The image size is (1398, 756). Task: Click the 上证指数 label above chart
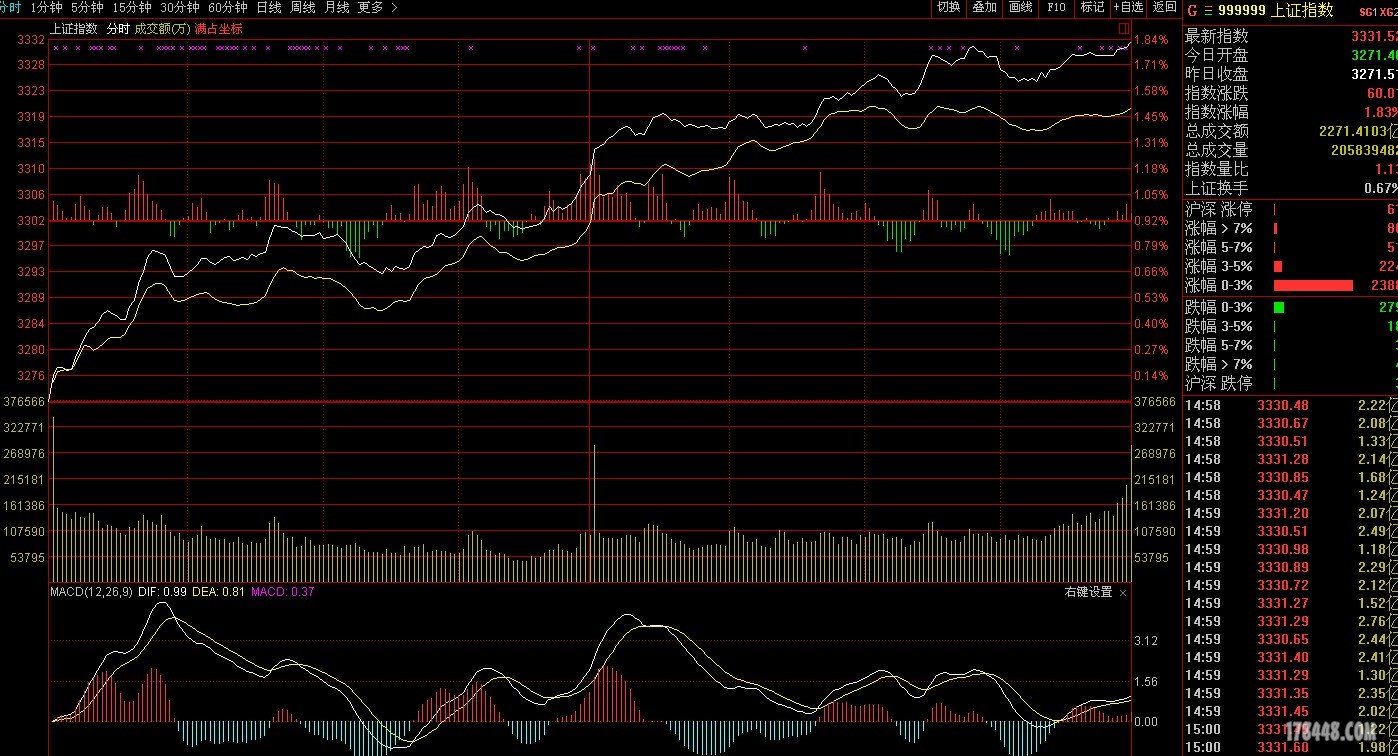point(74,29)
